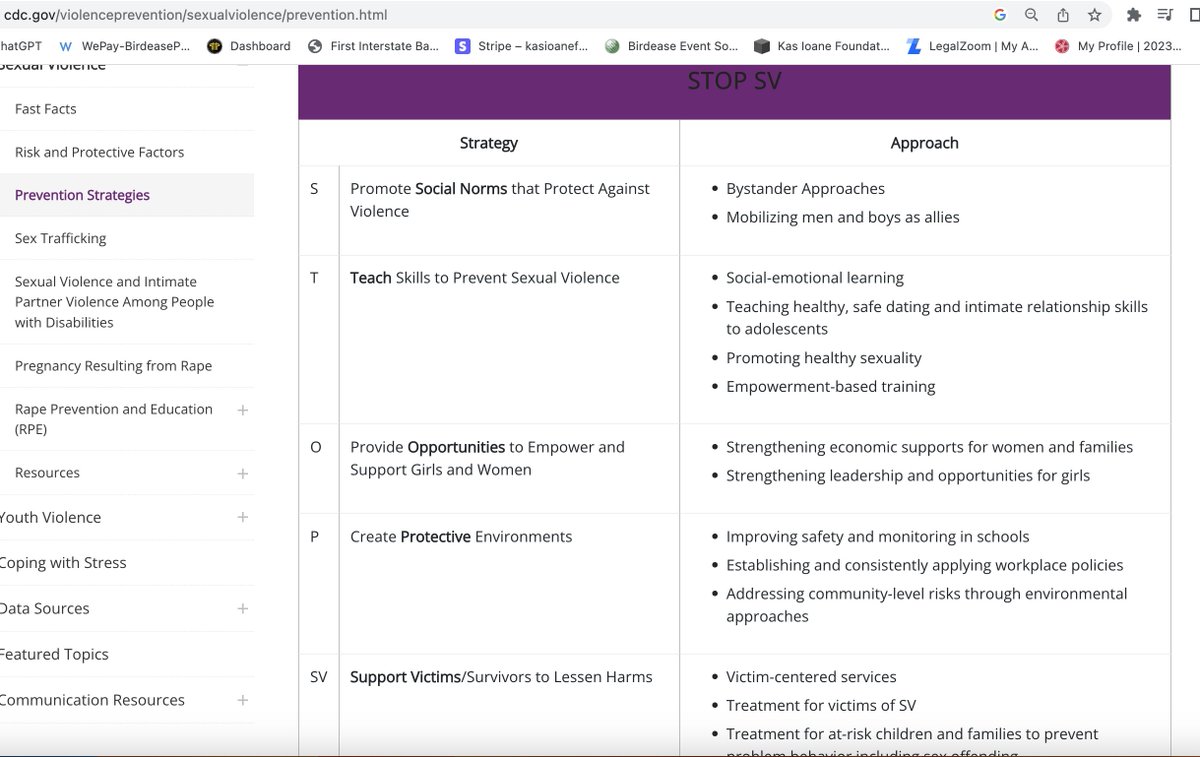Screen dimensions: 1200x757
Task: Open Youth Violence sidebar link
Action: point(50,517)
